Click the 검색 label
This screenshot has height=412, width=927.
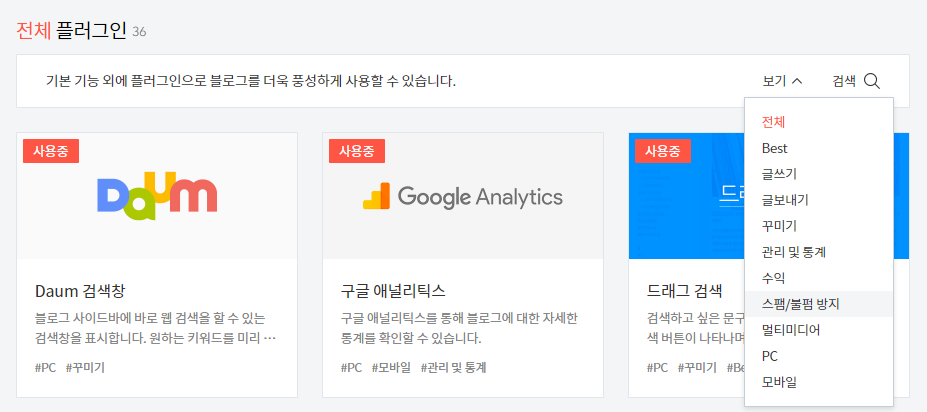pos(844,81)
